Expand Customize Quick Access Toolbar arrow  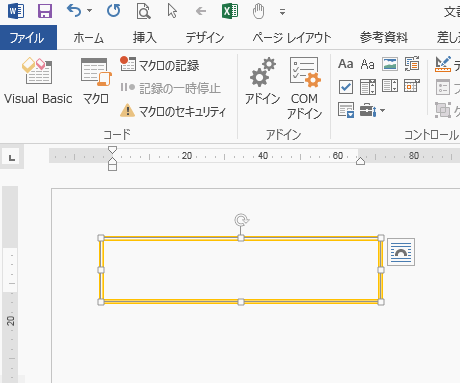(x=282, y=13)
